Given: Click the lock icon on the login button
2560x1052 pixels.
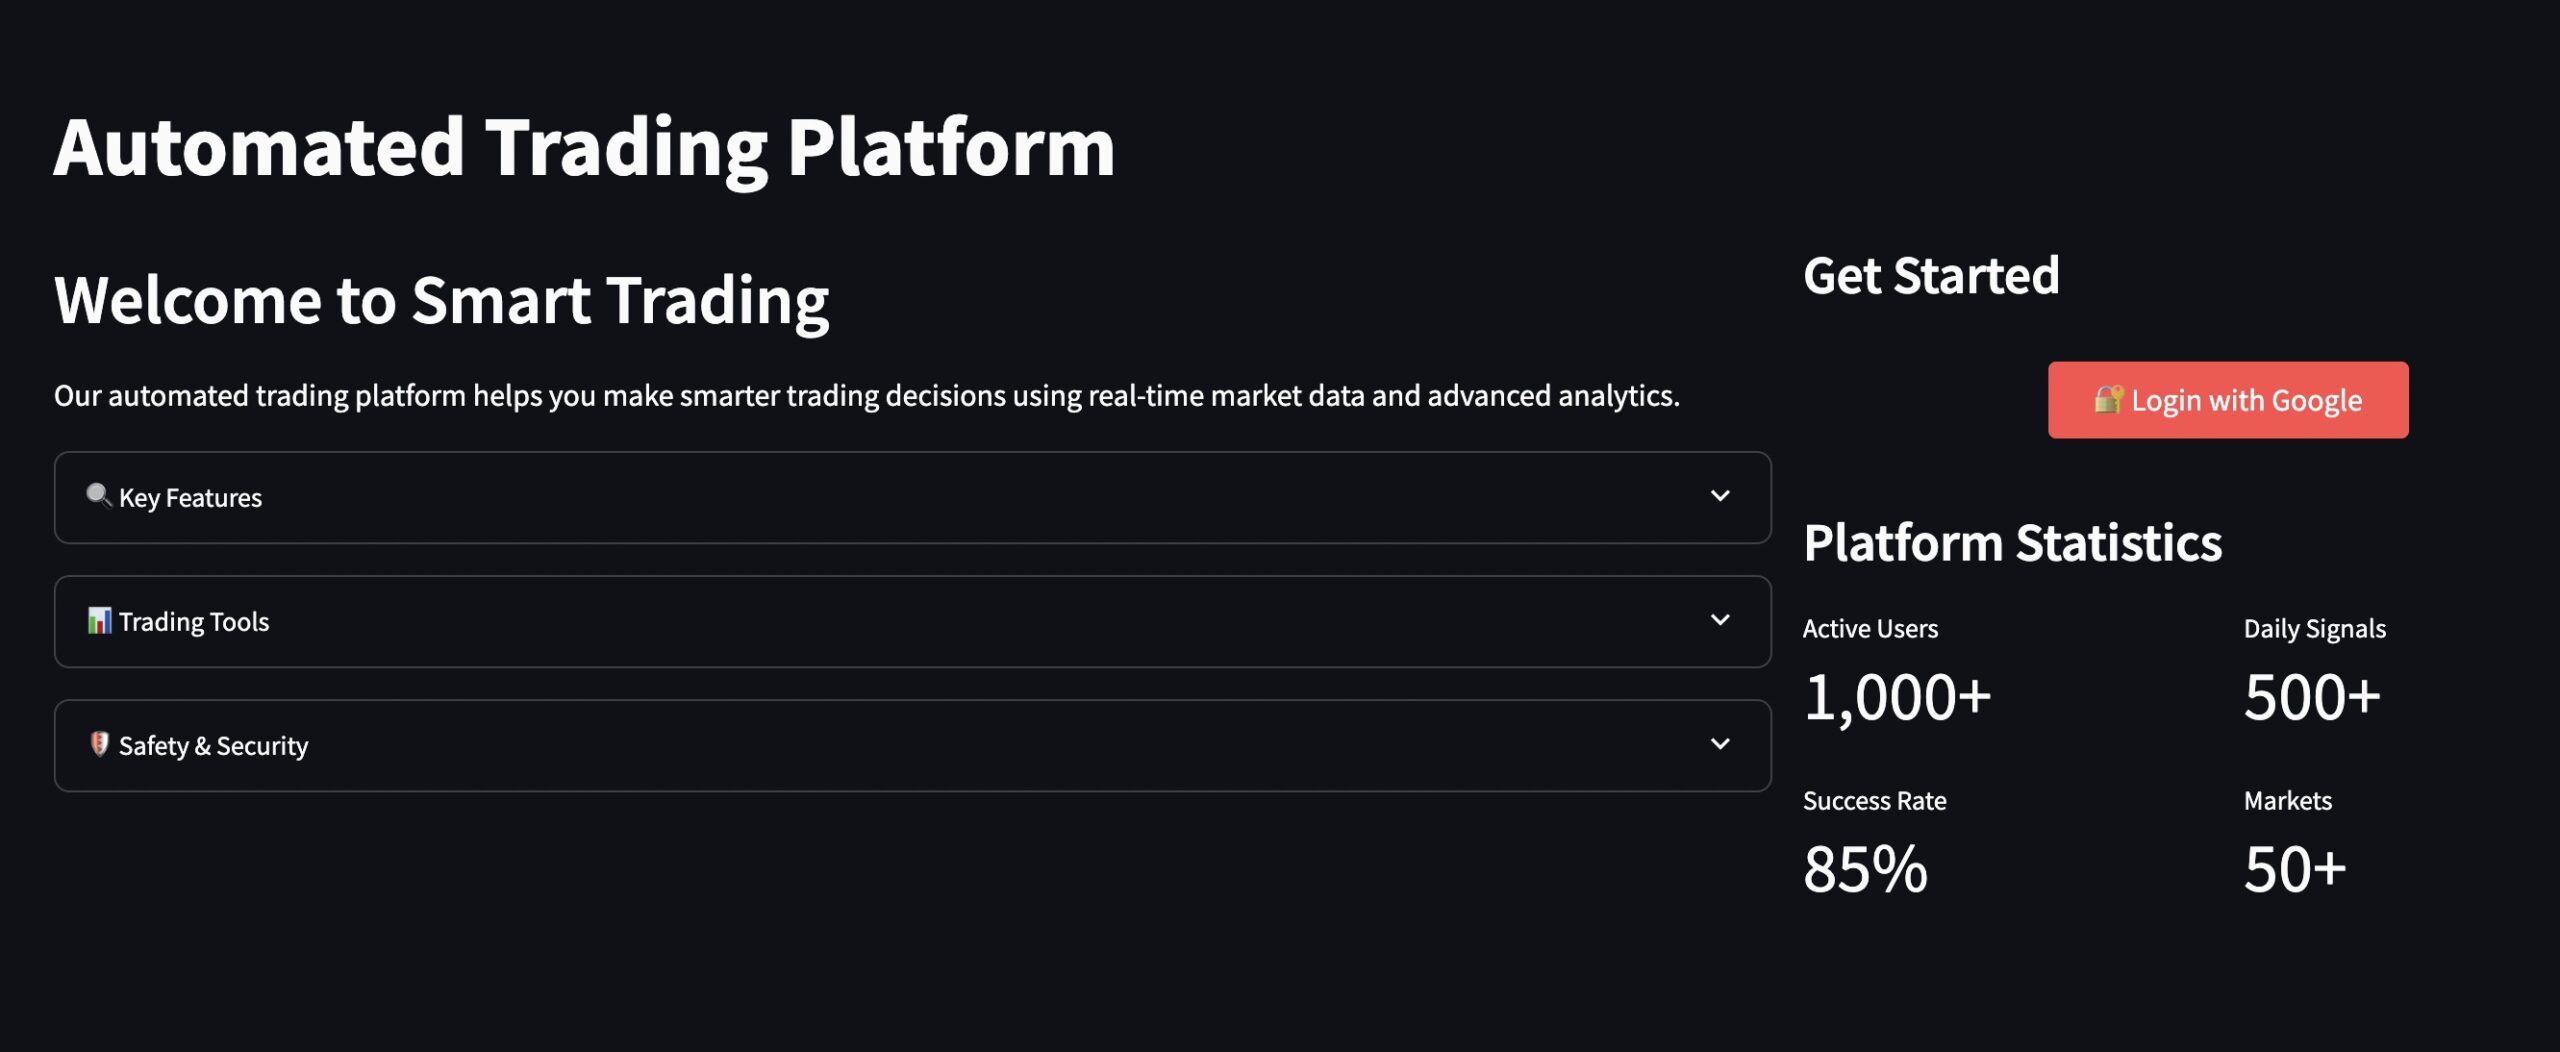Looking at the screenshot, I should [x=2109, y=399].
